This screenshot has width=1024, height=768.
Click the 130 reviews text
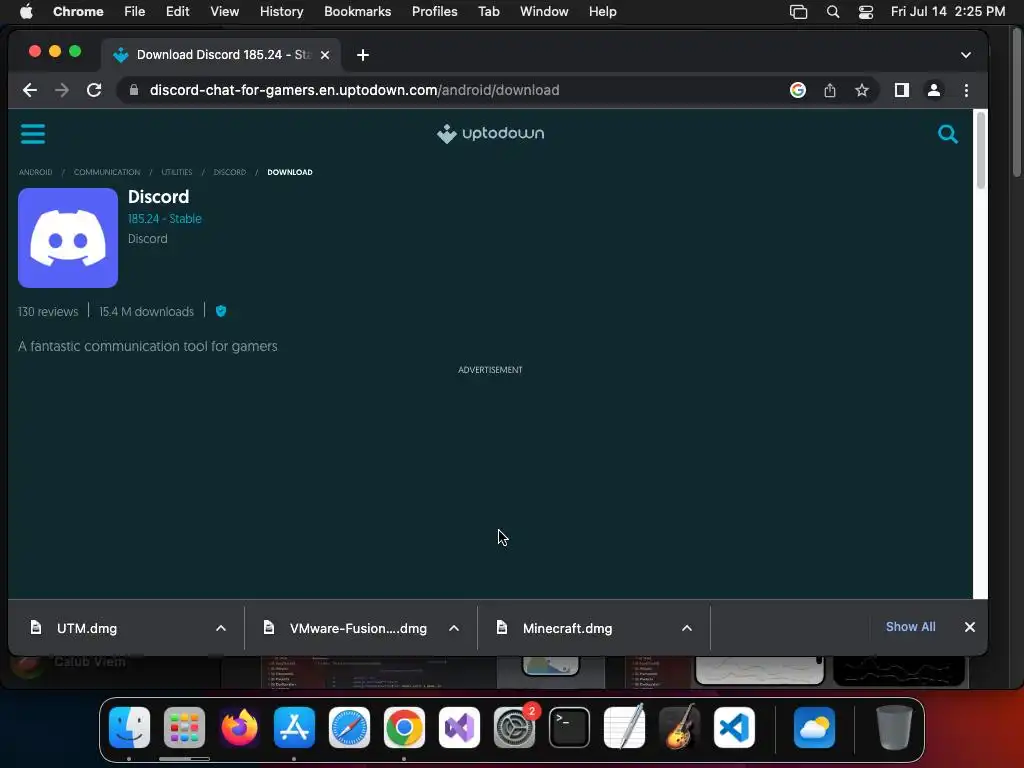coord(48,312)
